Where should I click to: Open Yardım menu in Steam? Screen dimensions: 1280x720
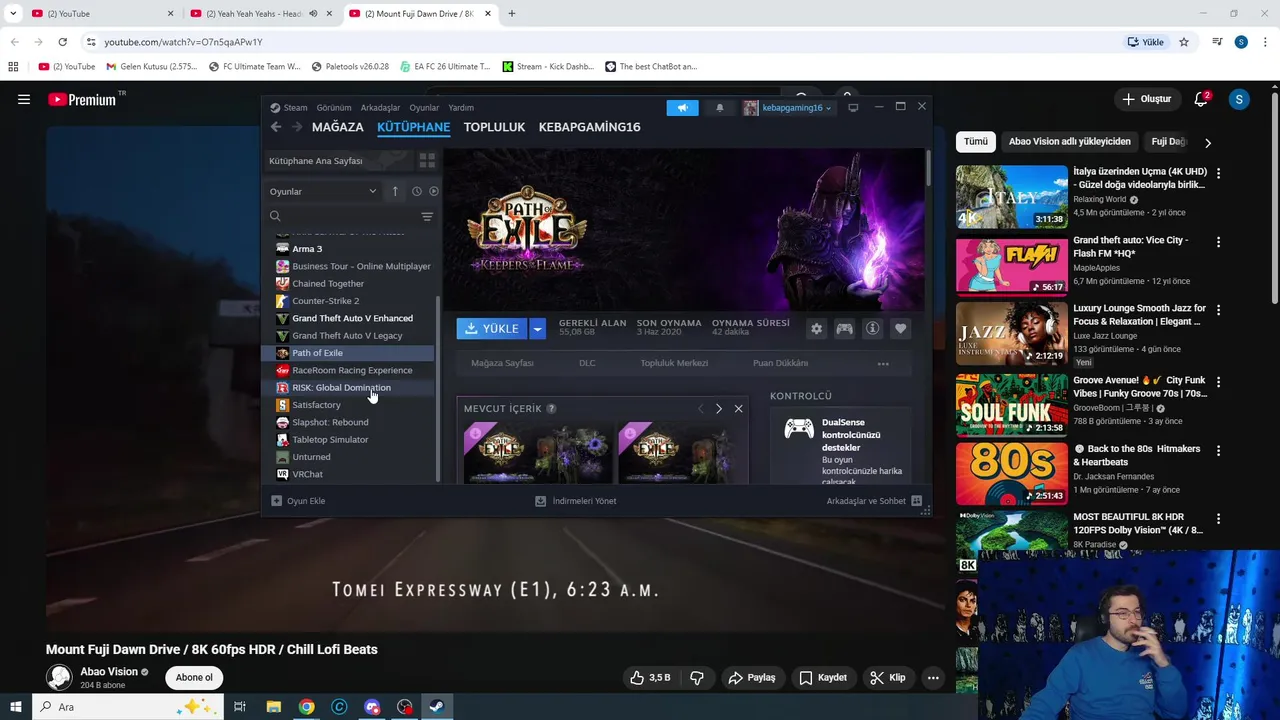click(461, 108)
